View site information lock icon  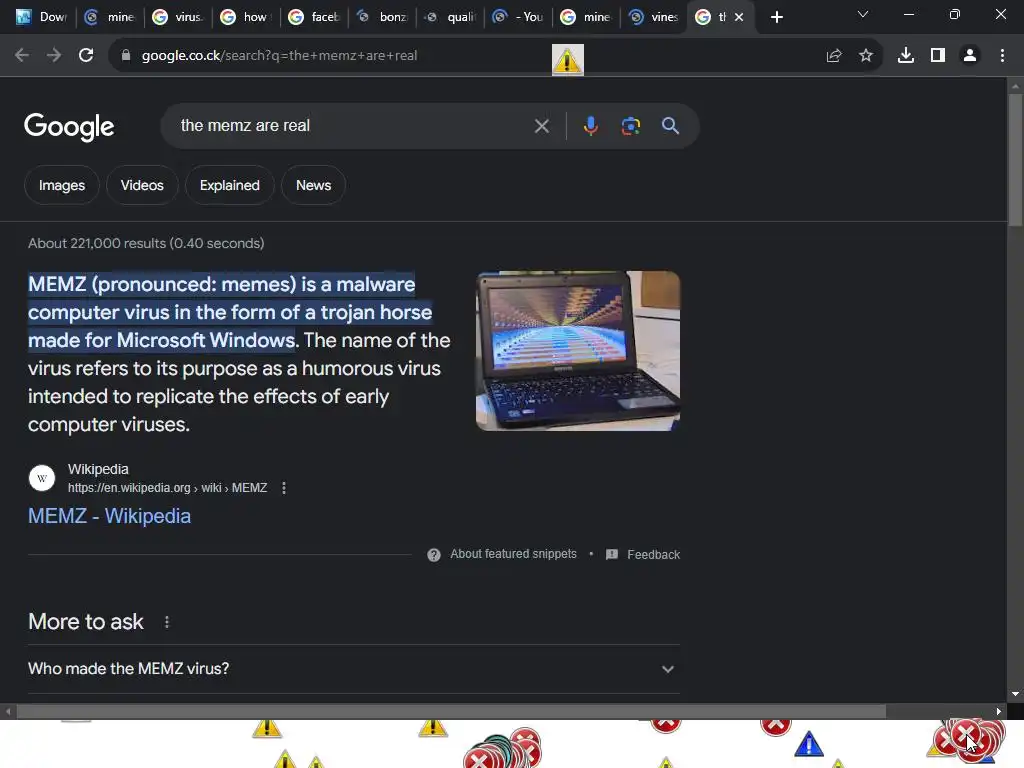tap(126, 56)
